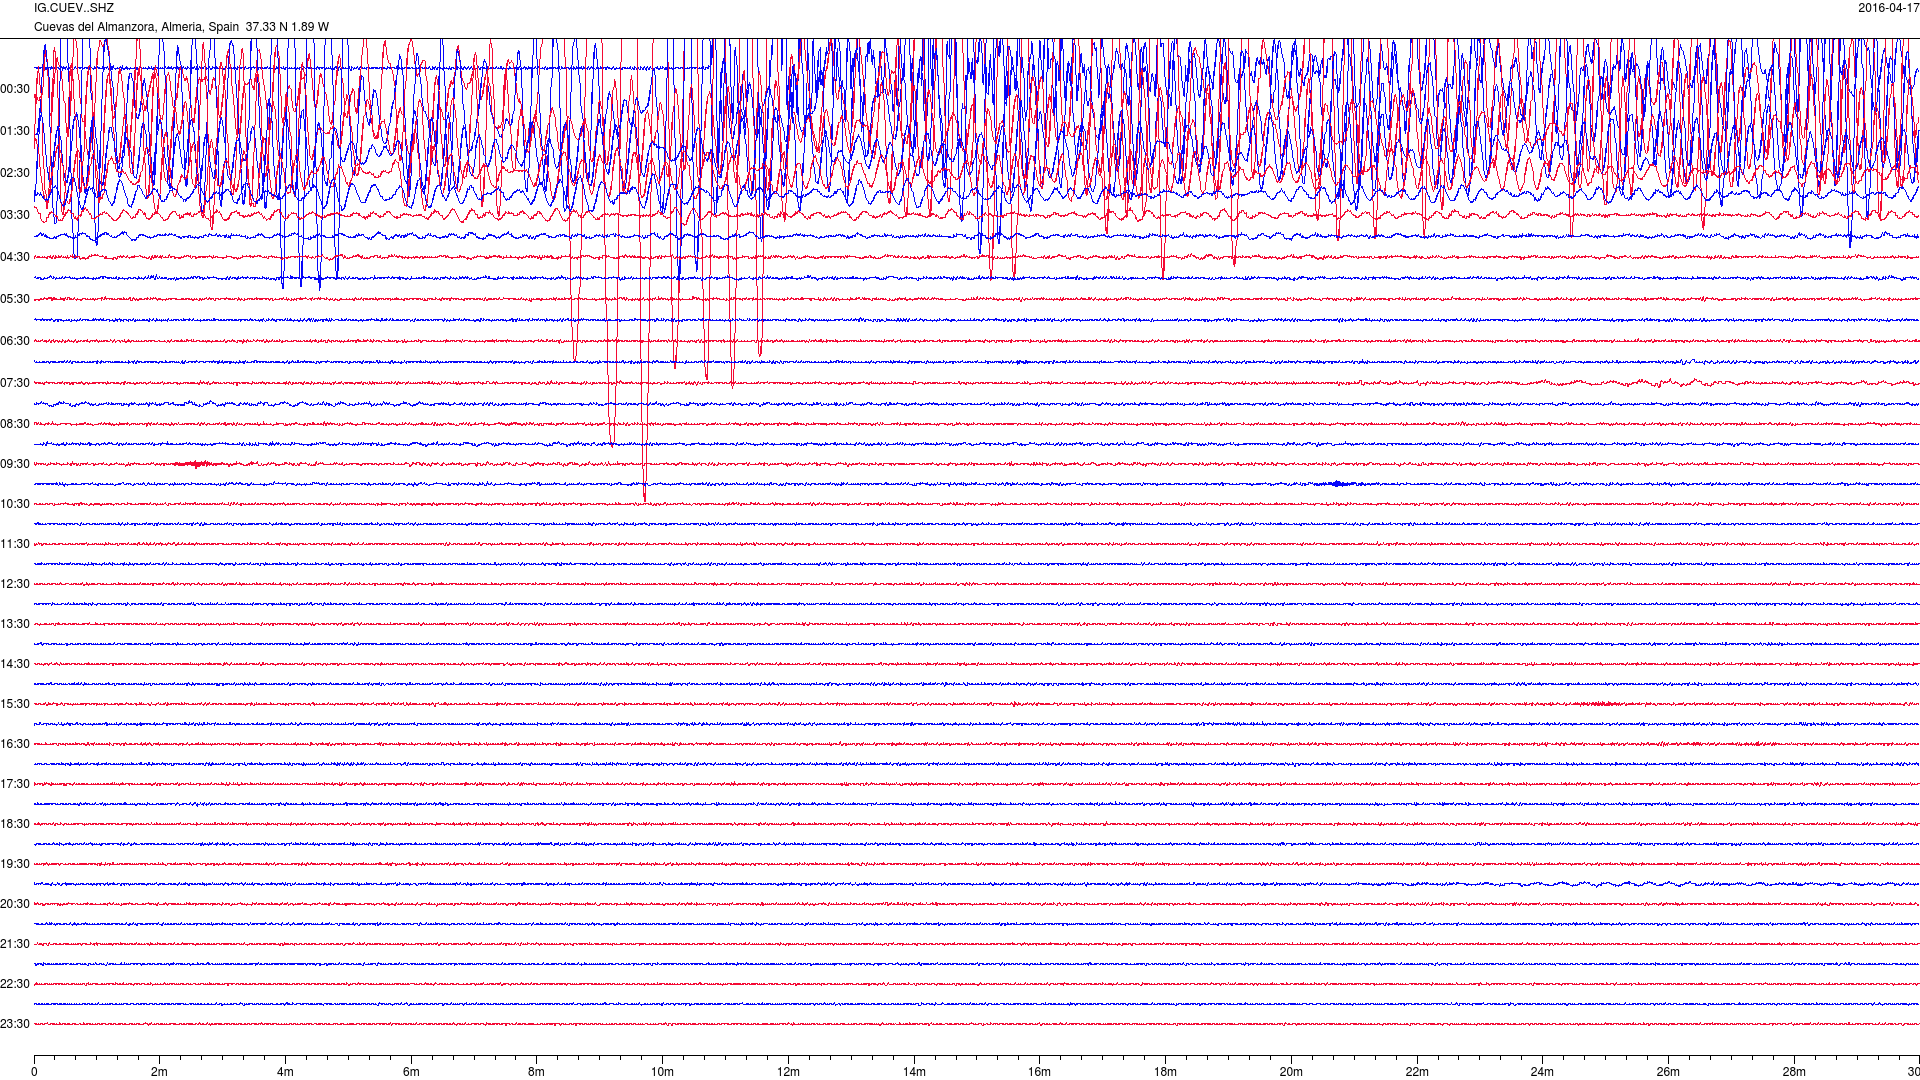The image size is (1920, 1080).
Task: Select the 11:30 time label
Action: (x=15, y=544)
